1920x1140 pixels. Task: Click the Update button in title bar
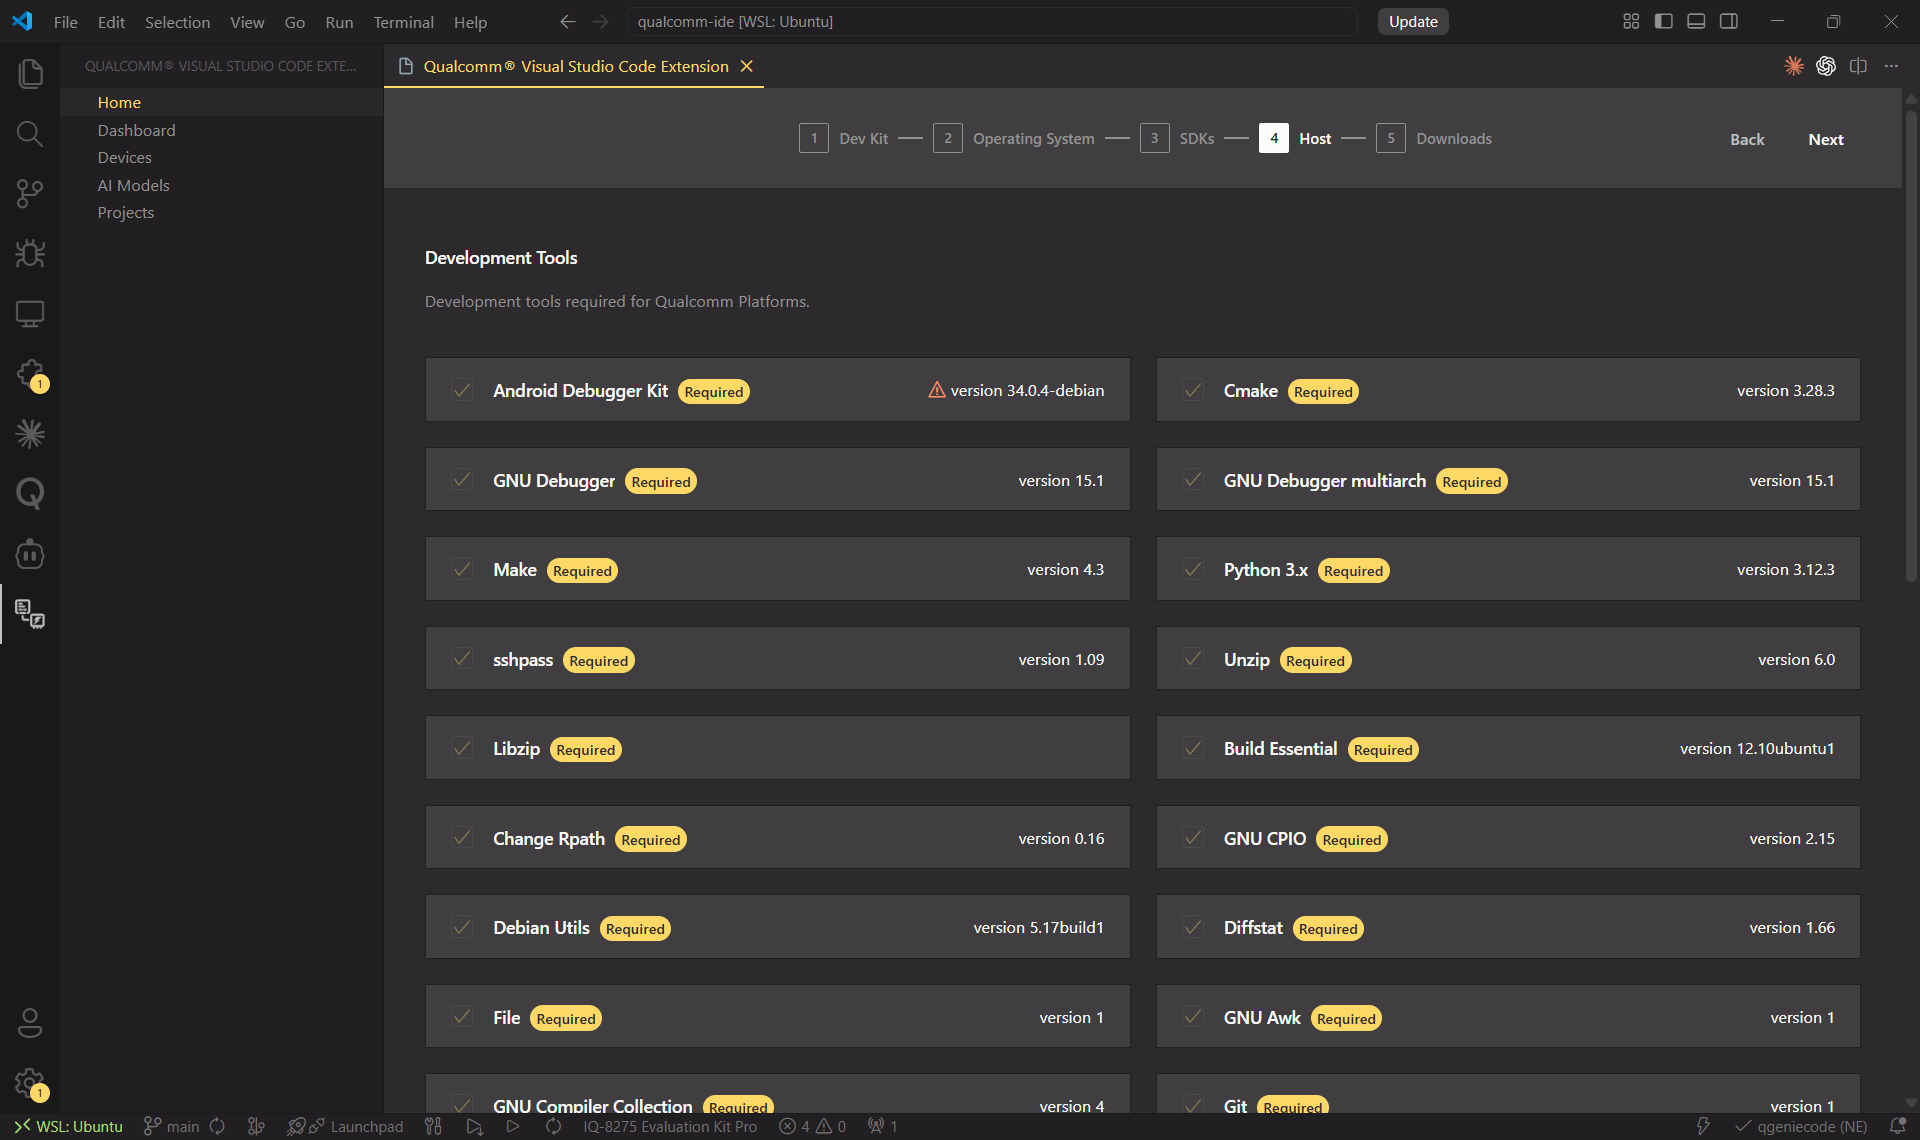(1413, 21)
